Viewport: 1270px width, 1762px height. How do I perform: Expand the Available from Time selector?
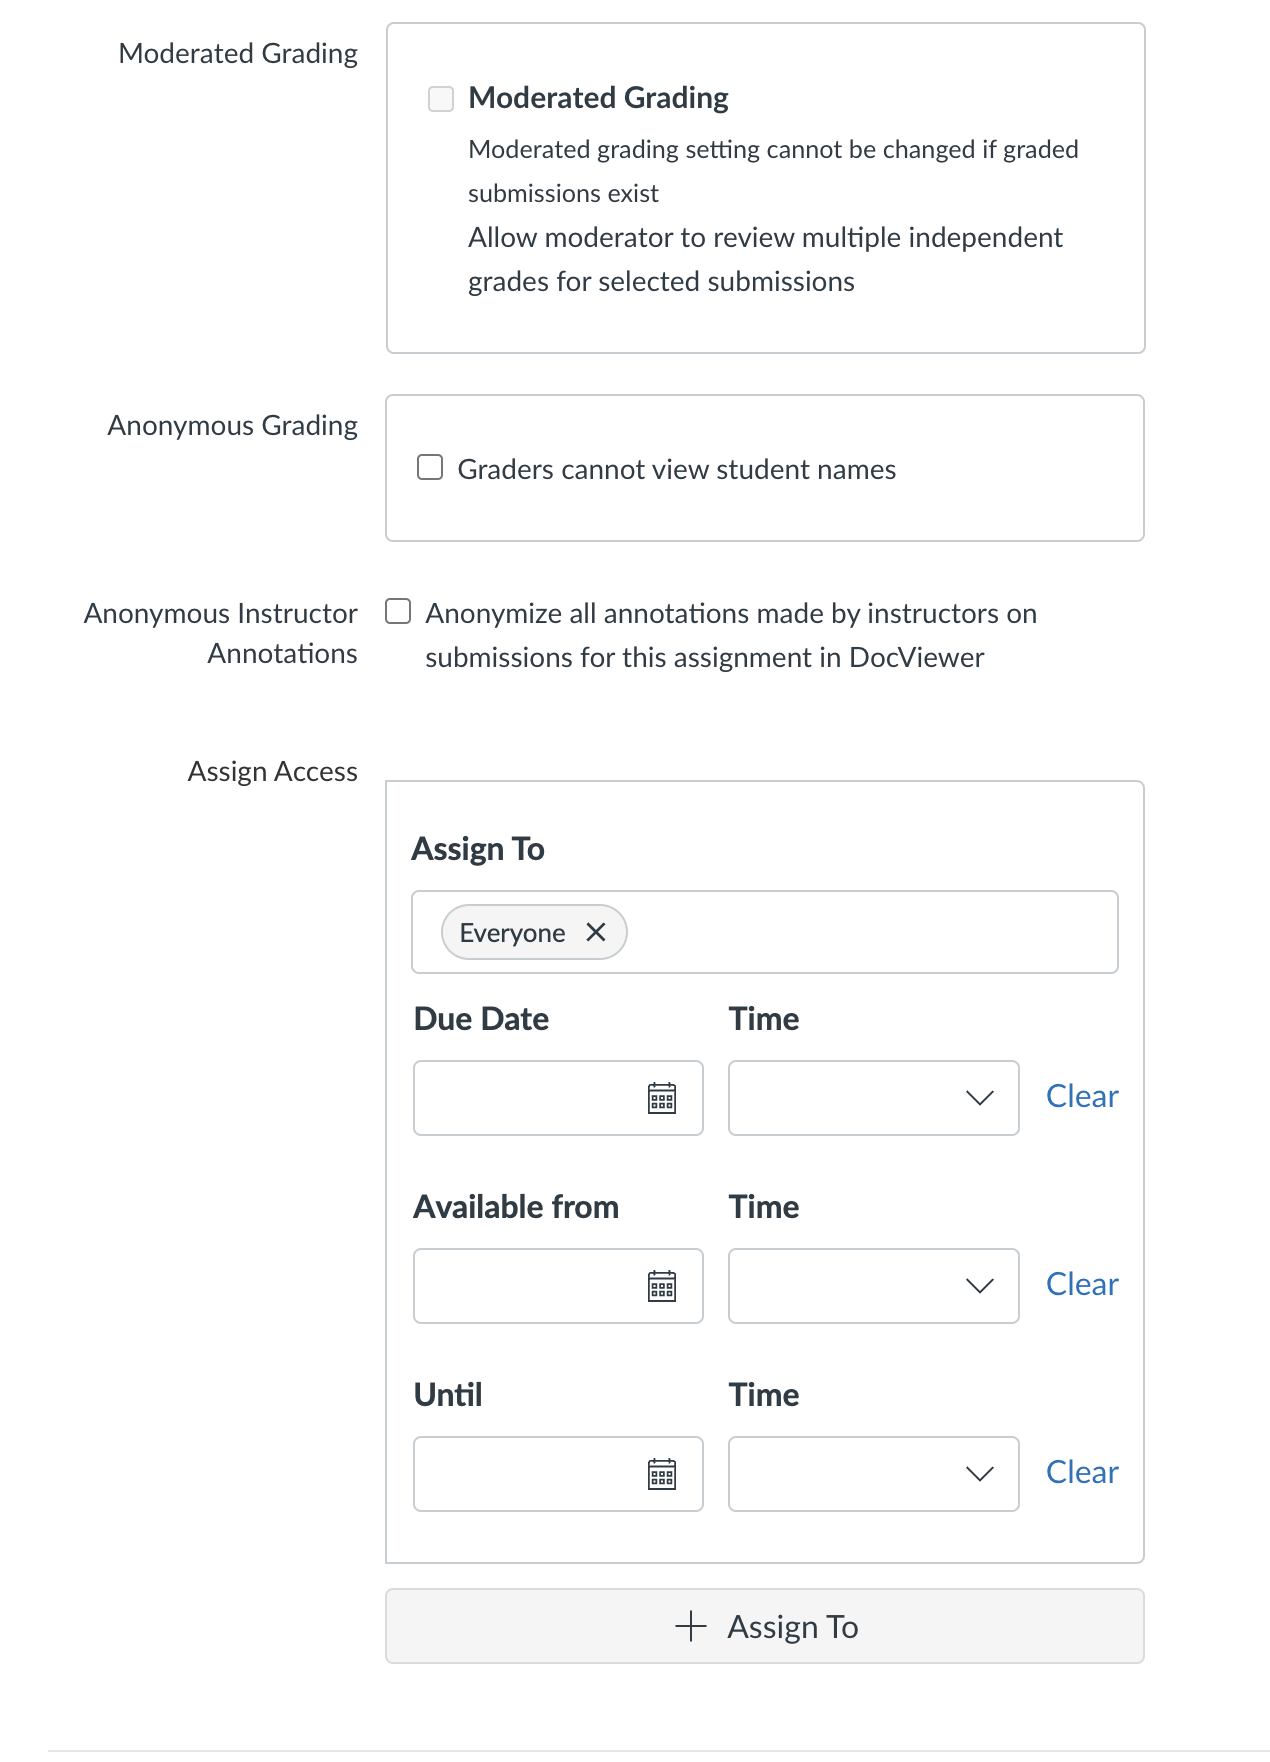(978, 1286)
